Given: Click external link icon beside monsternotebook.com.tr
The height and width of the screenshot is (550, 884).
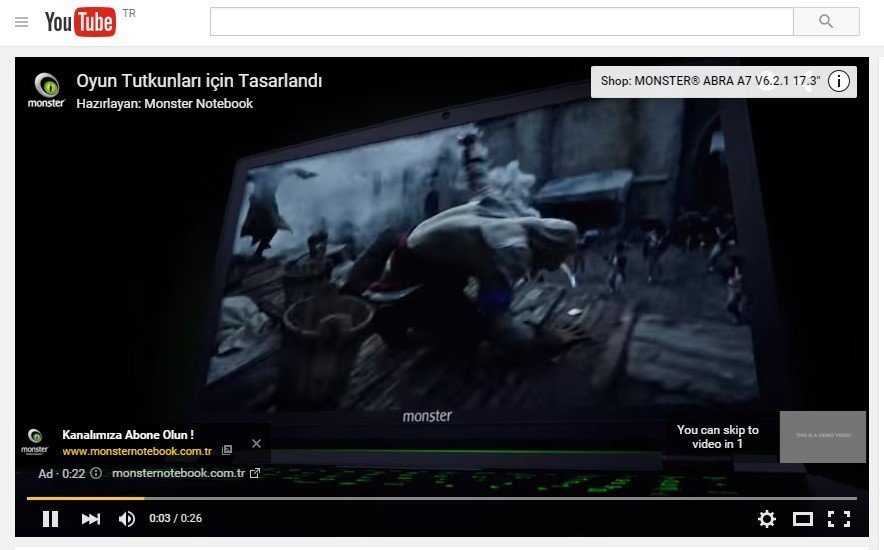Looking at the screenshot, I should (x=255, y=473).
